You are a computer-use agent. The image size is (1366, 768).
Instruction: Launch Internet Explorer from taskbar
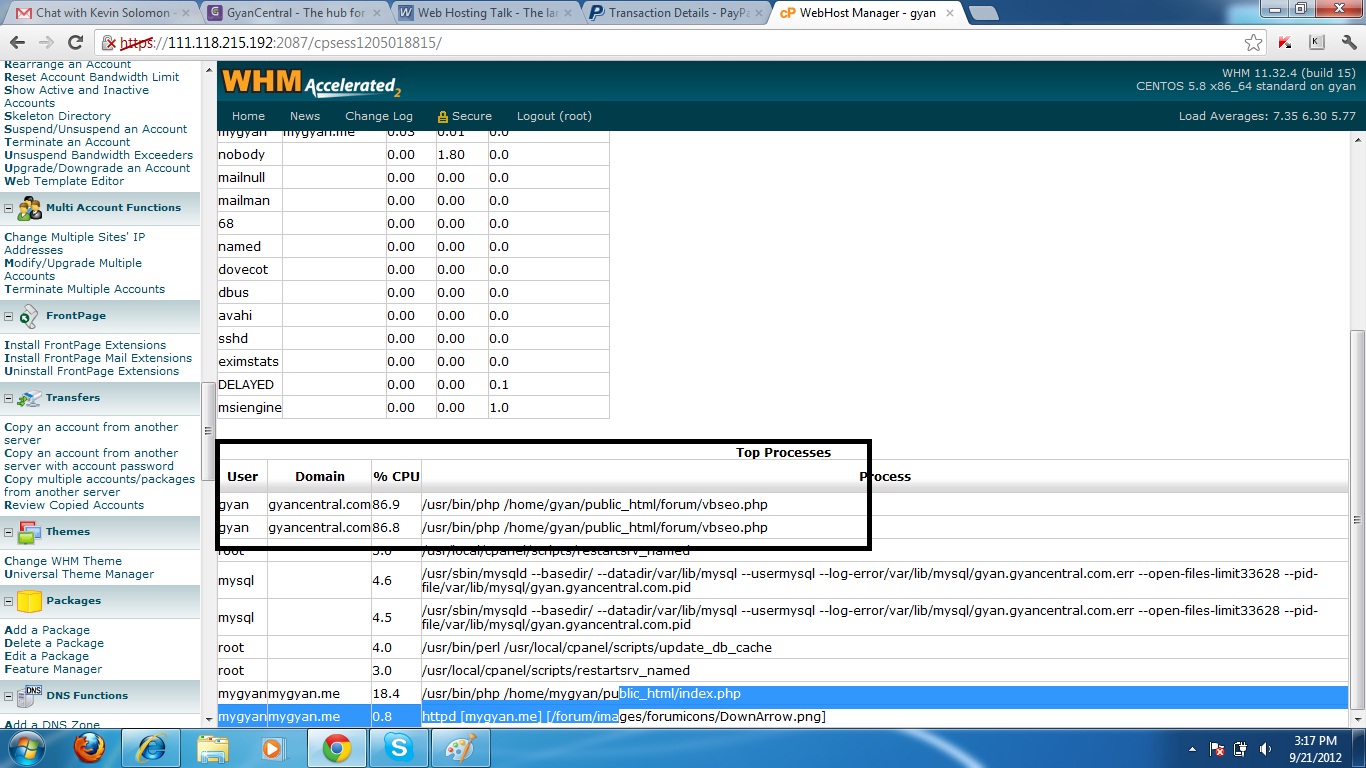[x=151, y=748]
